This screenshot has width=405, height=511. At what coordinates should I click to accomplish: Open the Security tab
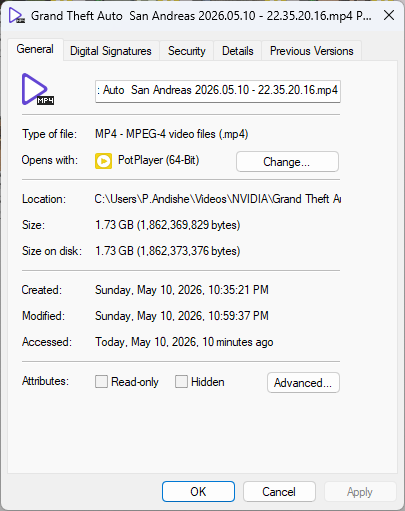[186, 51]
